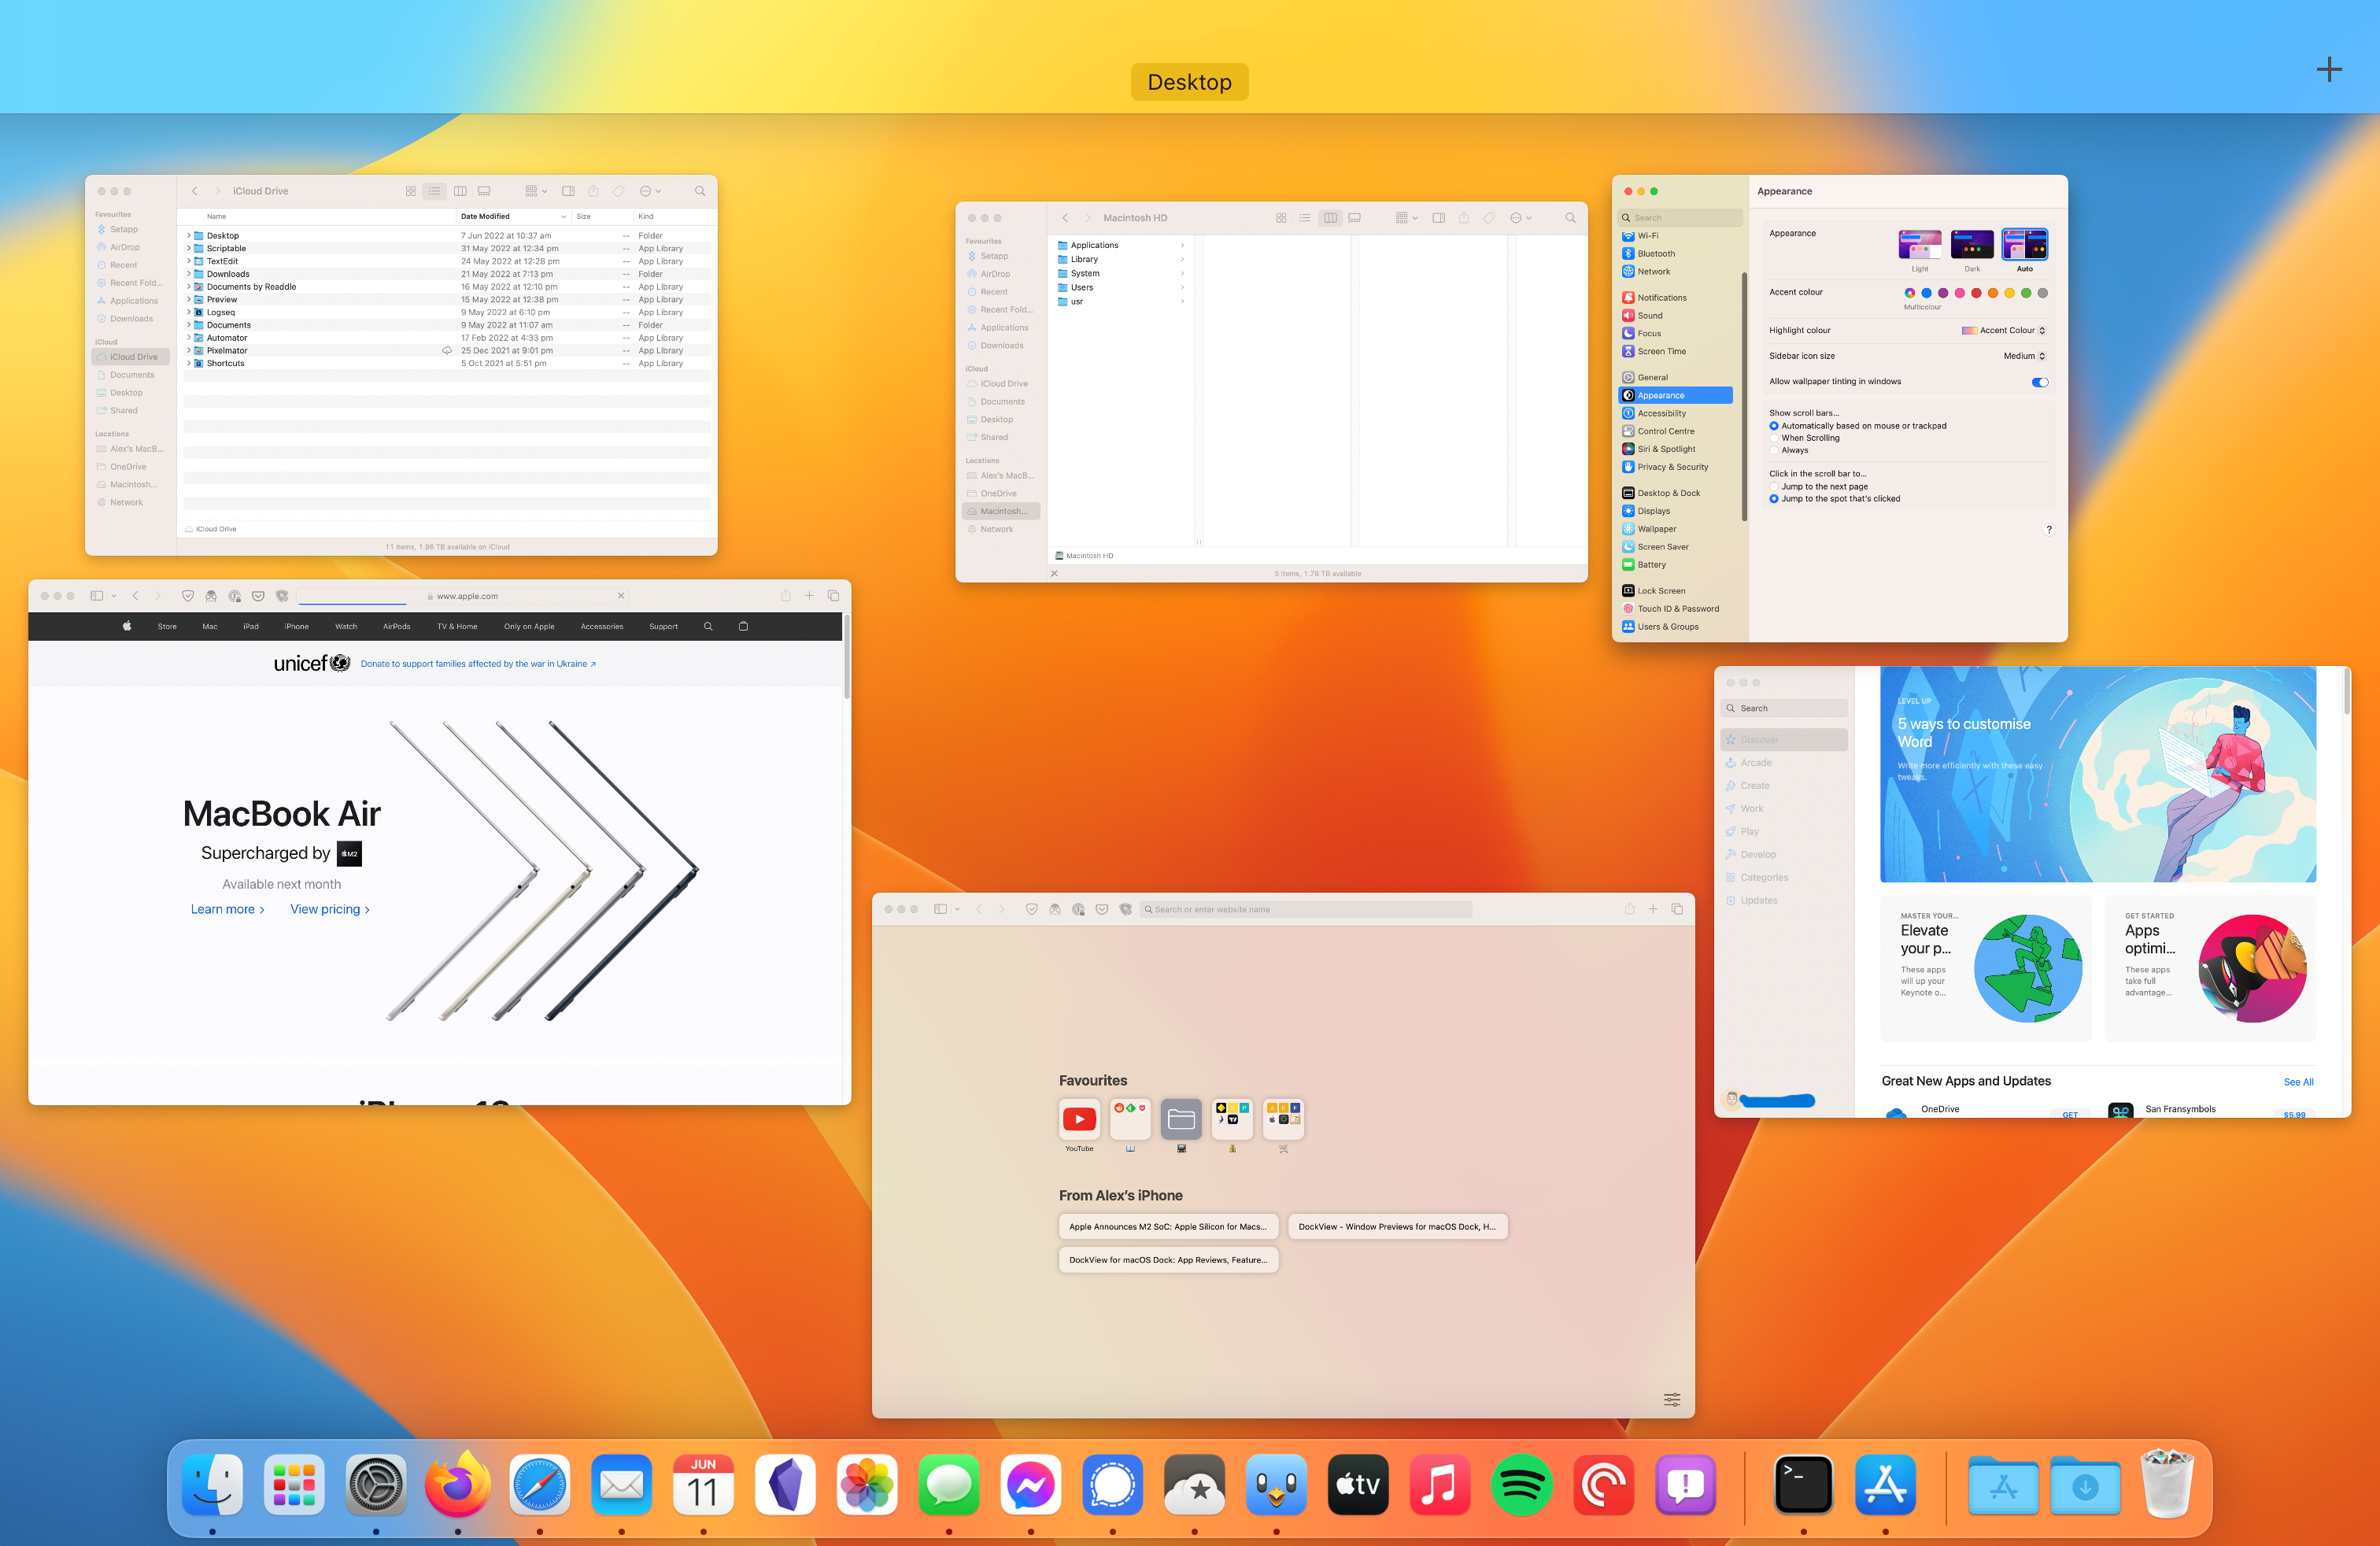The height and width of the screenshot is (1546, 2380).
Task: Switch Finder to icon view
Action: click(411, 191)
